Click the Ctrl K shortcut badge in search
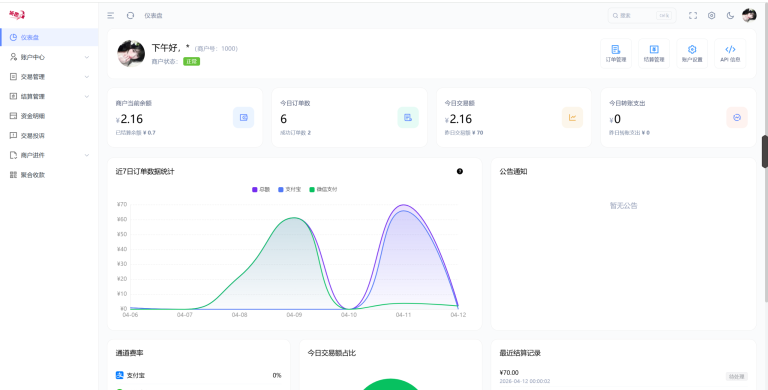Viewport: 768px width, 390px height. [664, 16]
